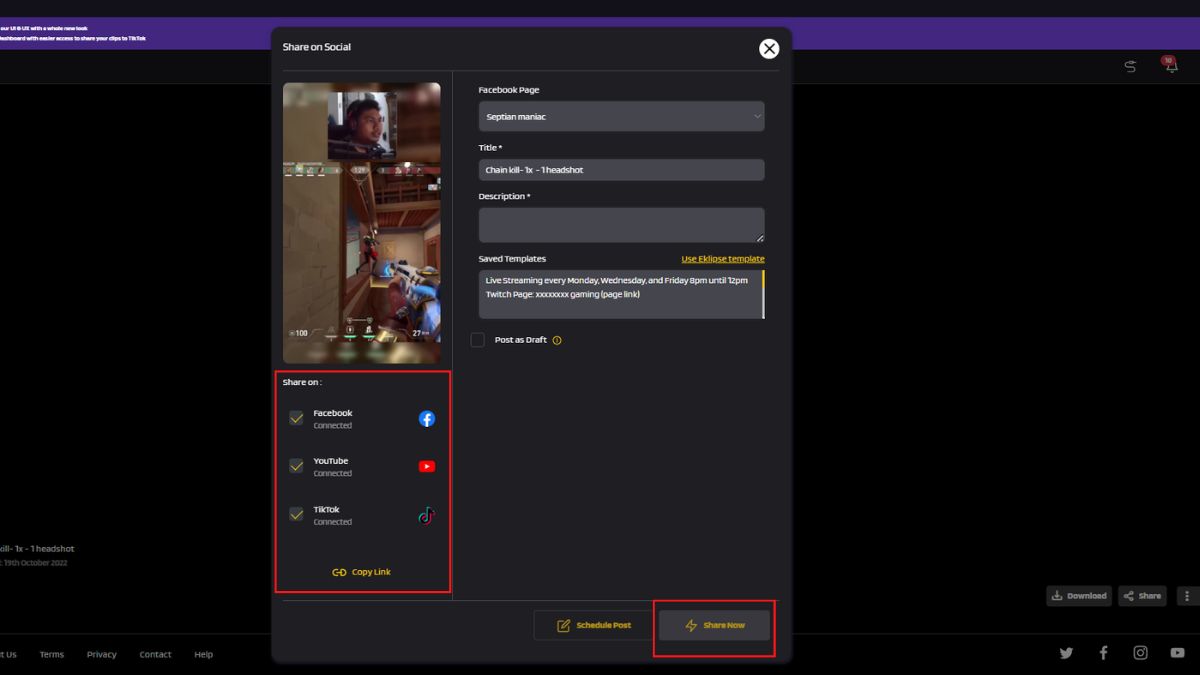Click the Share Now button
Viewport: 1200px width, 675px height.
pyautogui.click(x=714, y=624)
